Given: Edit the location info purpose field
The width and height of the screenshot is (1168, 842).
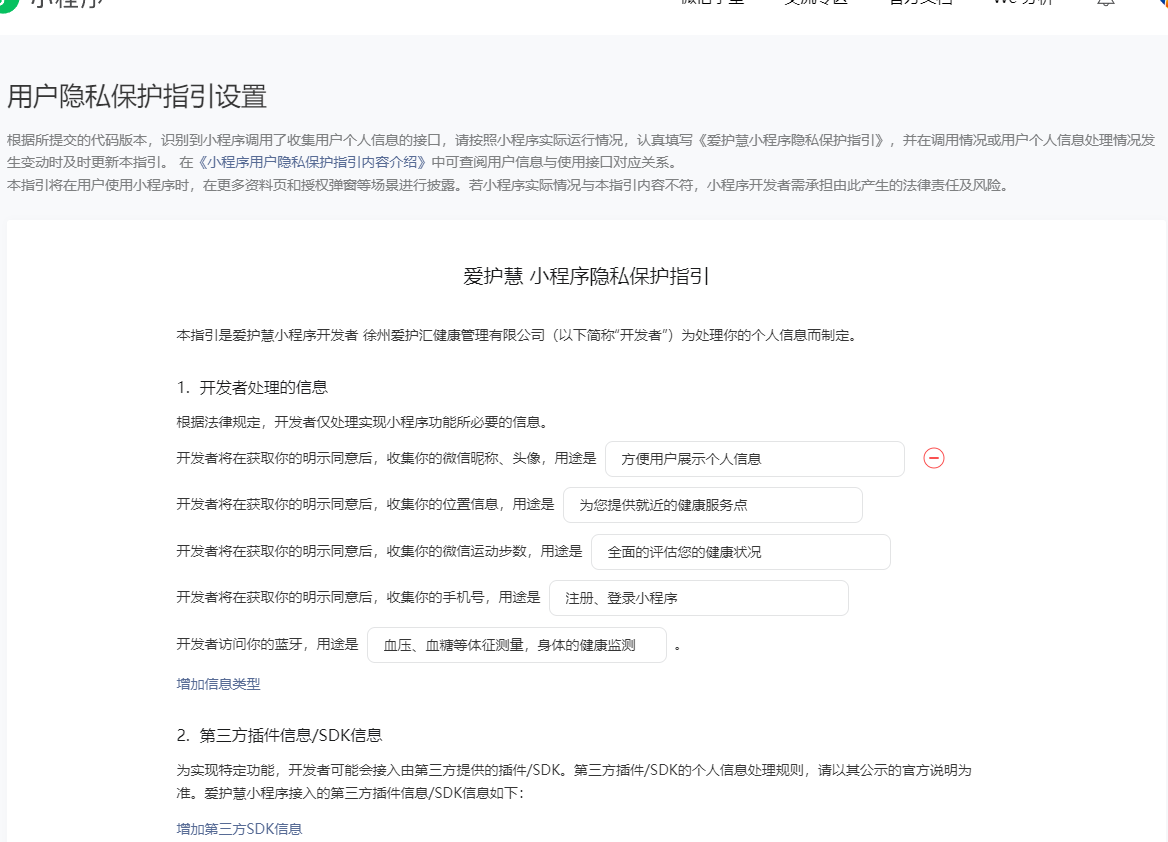Looking at the screenshot, I should click(x=713, y=505).
